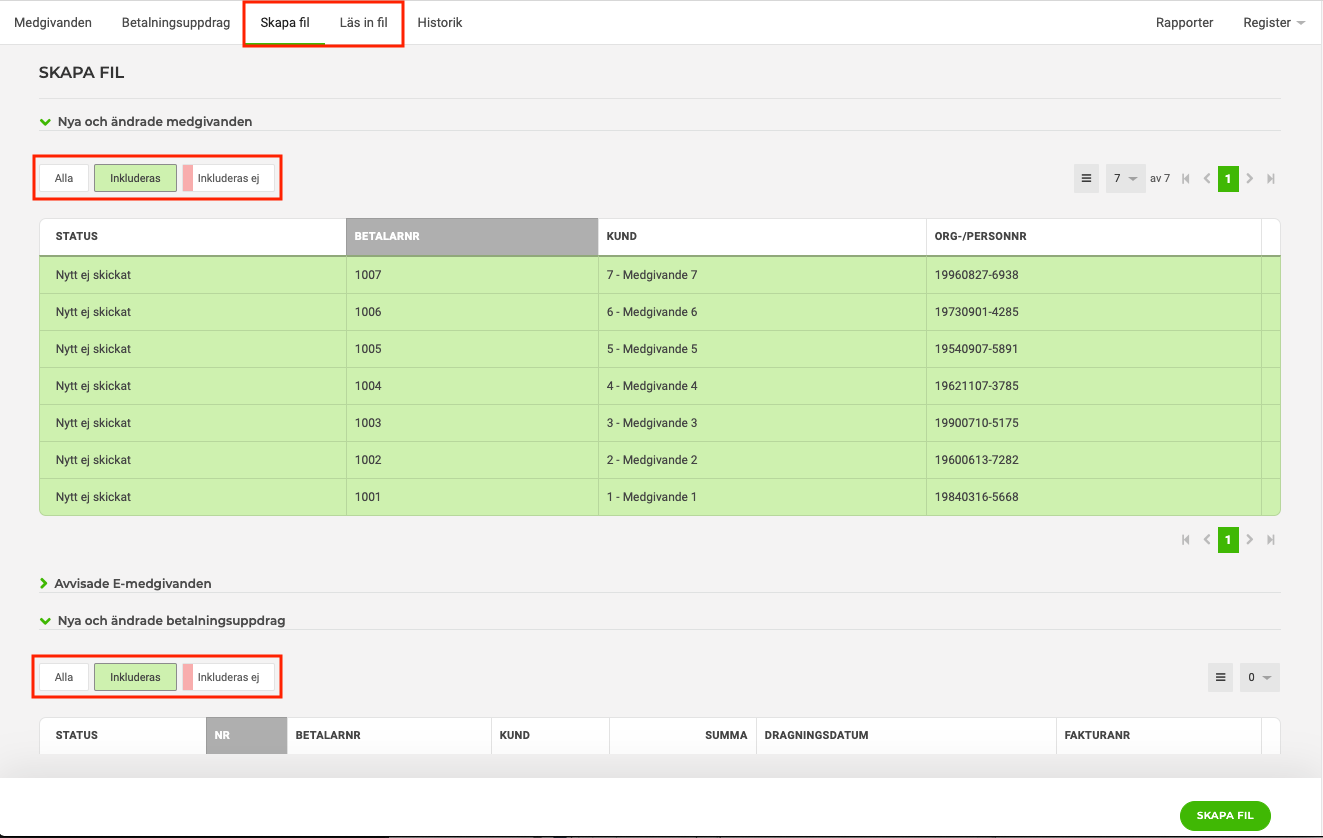This screenshot has width=1323, height=838.
Task: Sort medgivanden table by STATUS column
Action: click(193, 237)
